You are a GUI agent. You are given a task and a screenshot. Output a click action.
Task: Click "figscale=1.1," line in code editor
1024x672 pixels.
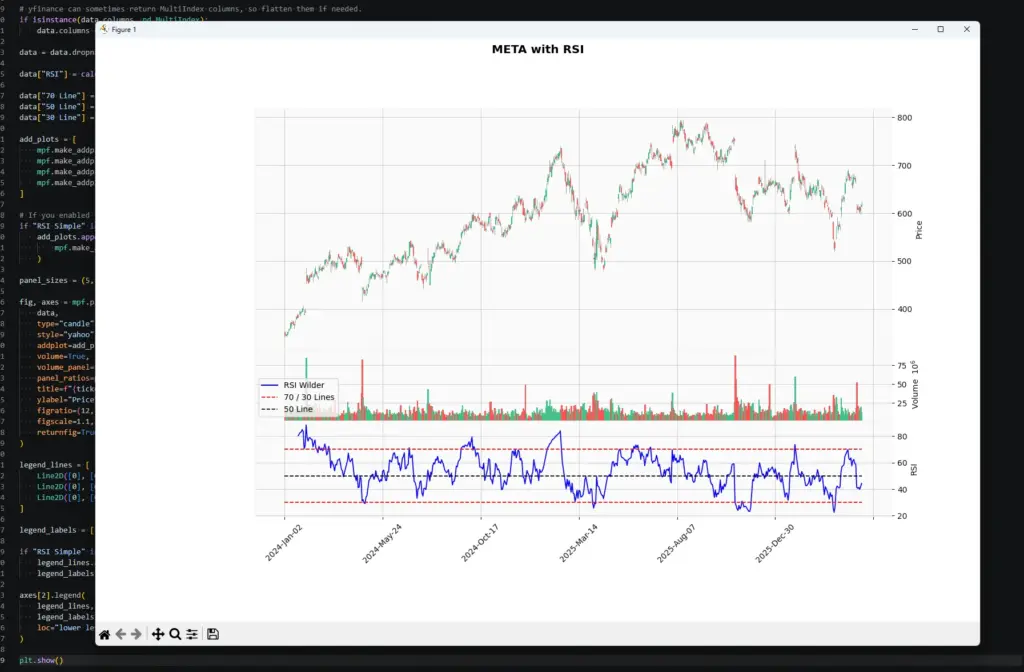tap(65, 421)
